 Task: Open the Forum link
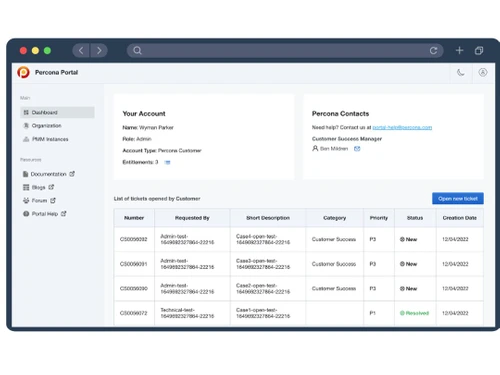click(39, 200)
